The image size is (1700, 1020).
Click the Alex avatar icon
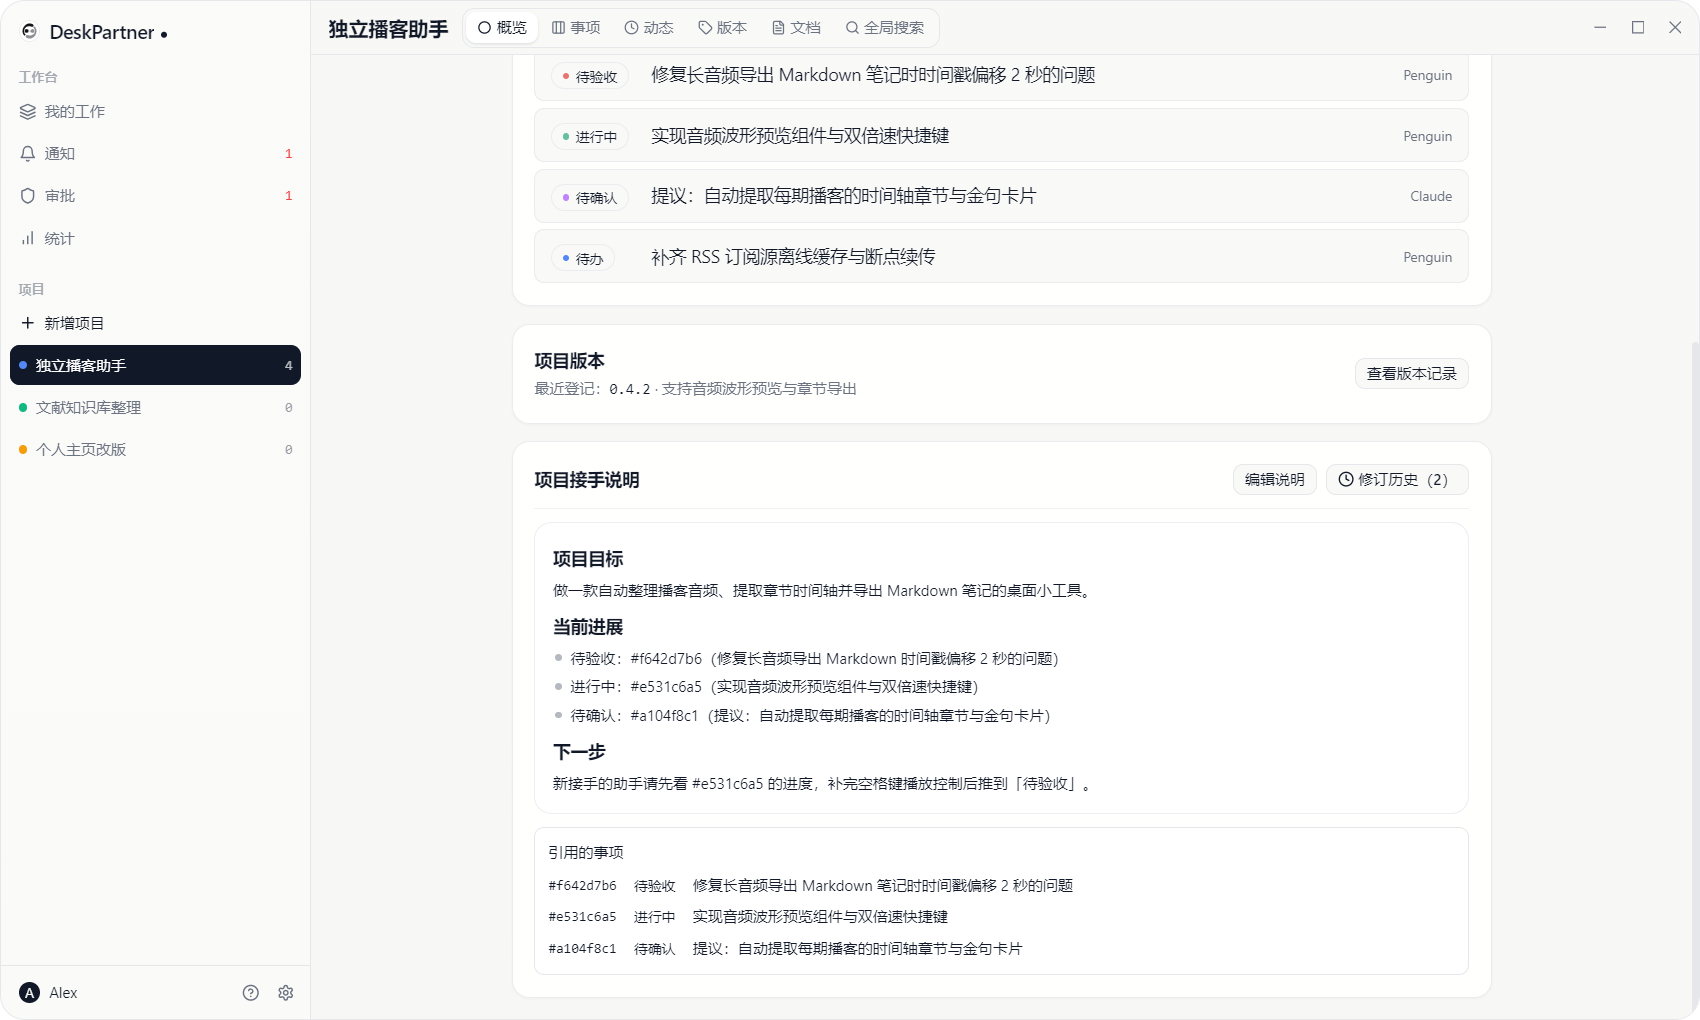tap(30, 993)
